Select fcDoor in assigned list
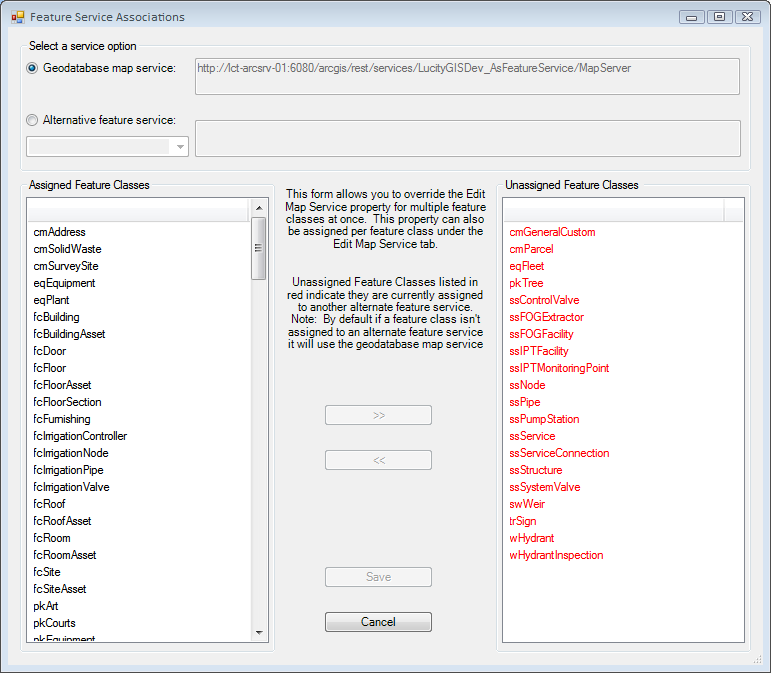This screenshot has width=771, height=673. [50, 351]
